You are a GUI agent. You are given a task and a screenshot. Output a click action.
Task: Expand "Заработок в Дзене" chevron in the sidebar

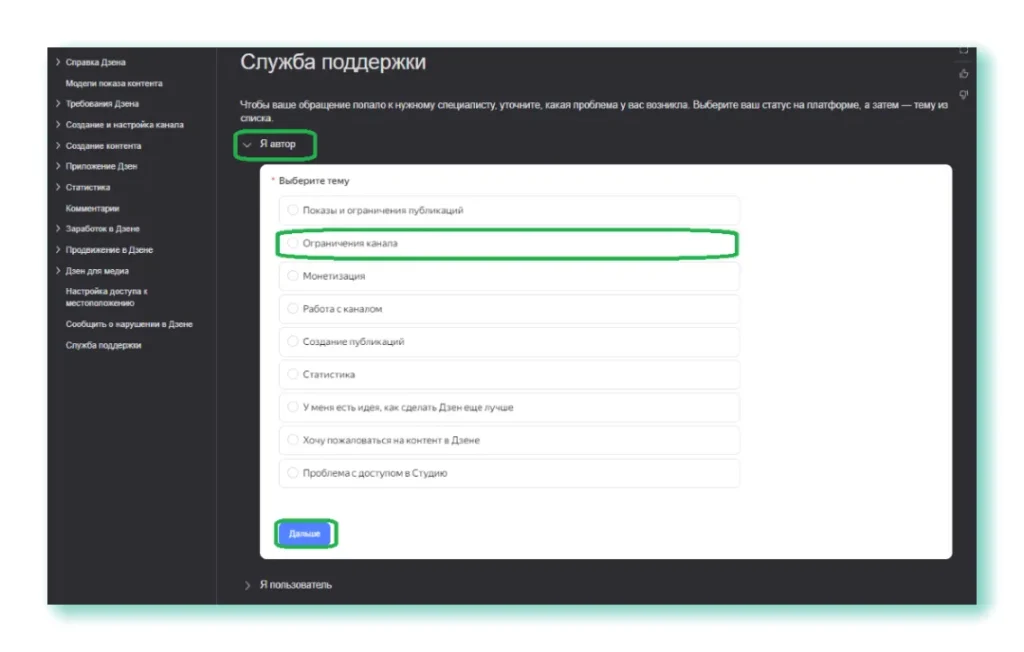[x=58, y=229]
